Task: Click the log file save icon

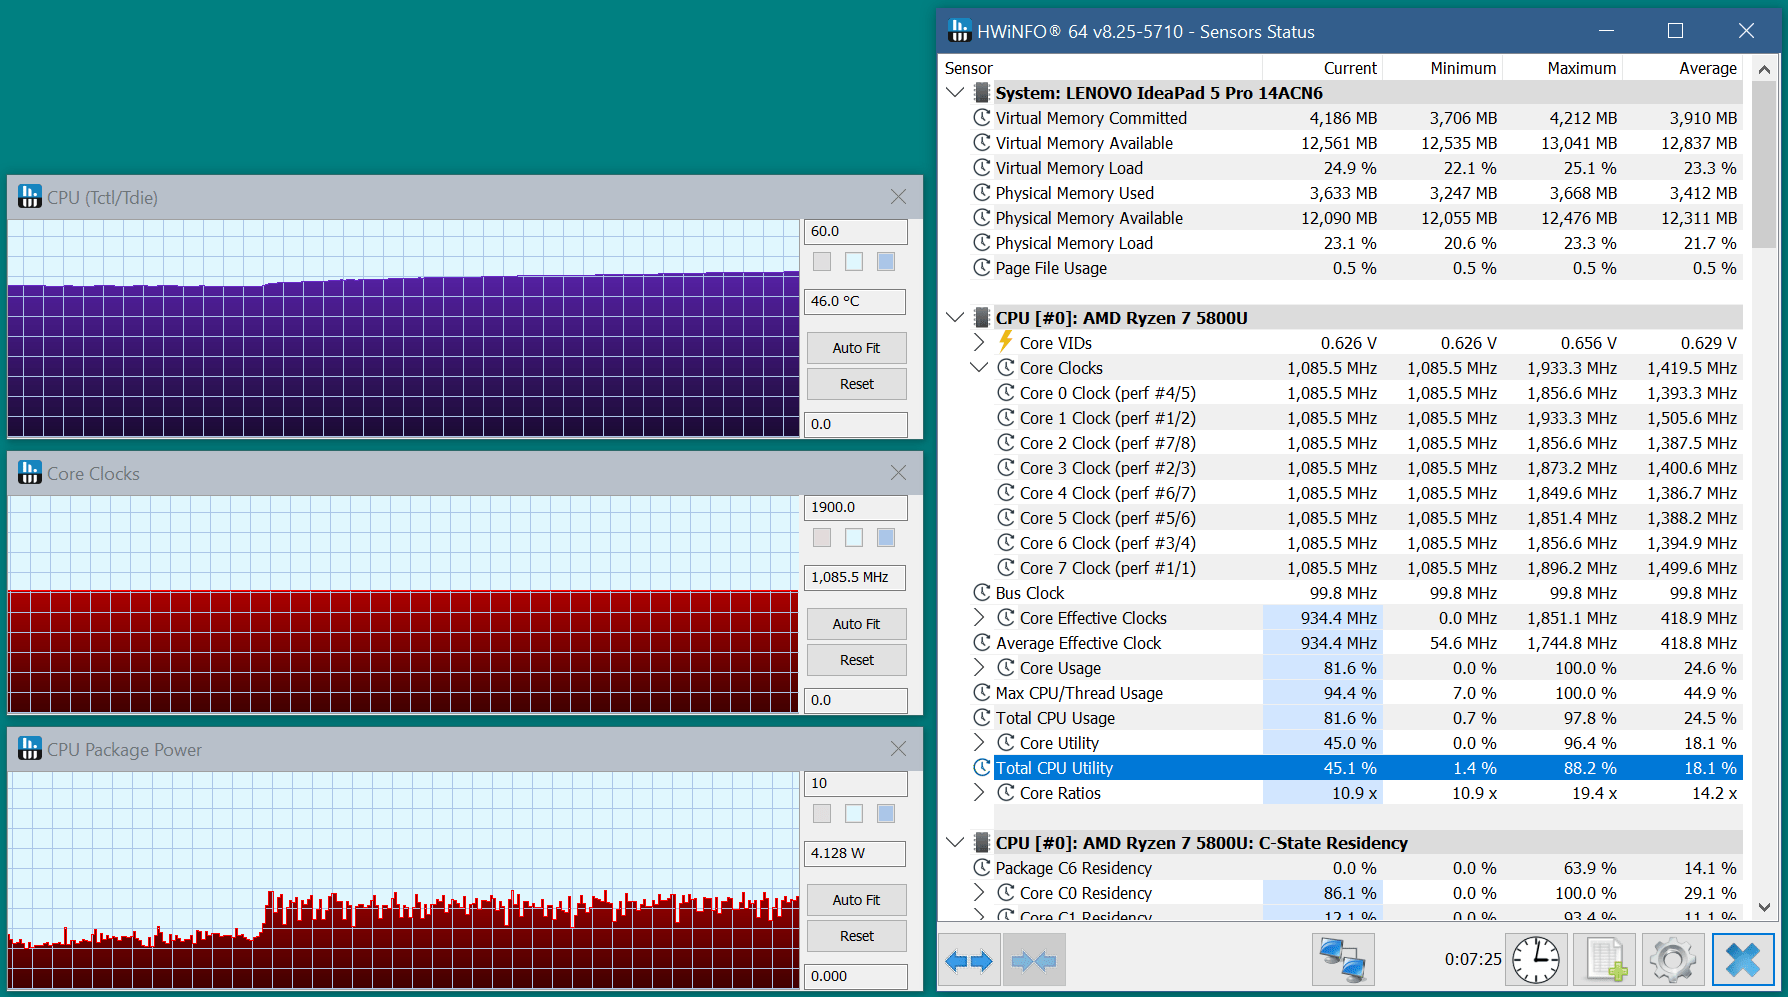Action: click(1605, 960)
